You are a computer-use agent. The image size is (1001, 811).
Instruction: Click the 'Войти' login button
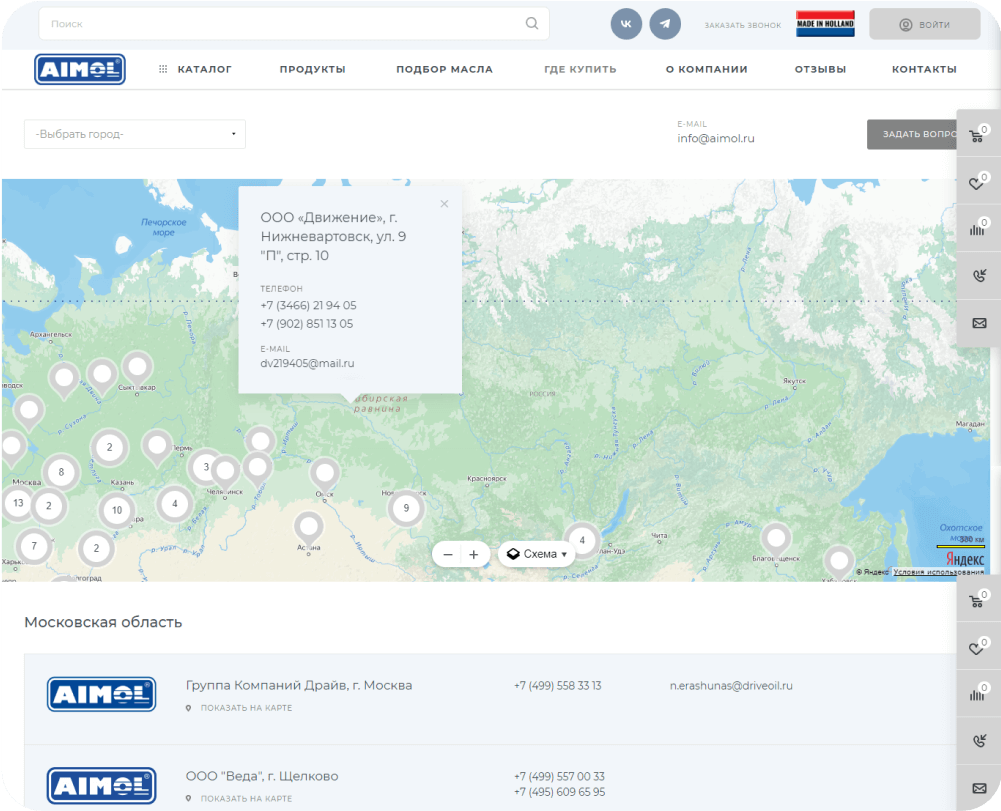(x=924, y=24)
